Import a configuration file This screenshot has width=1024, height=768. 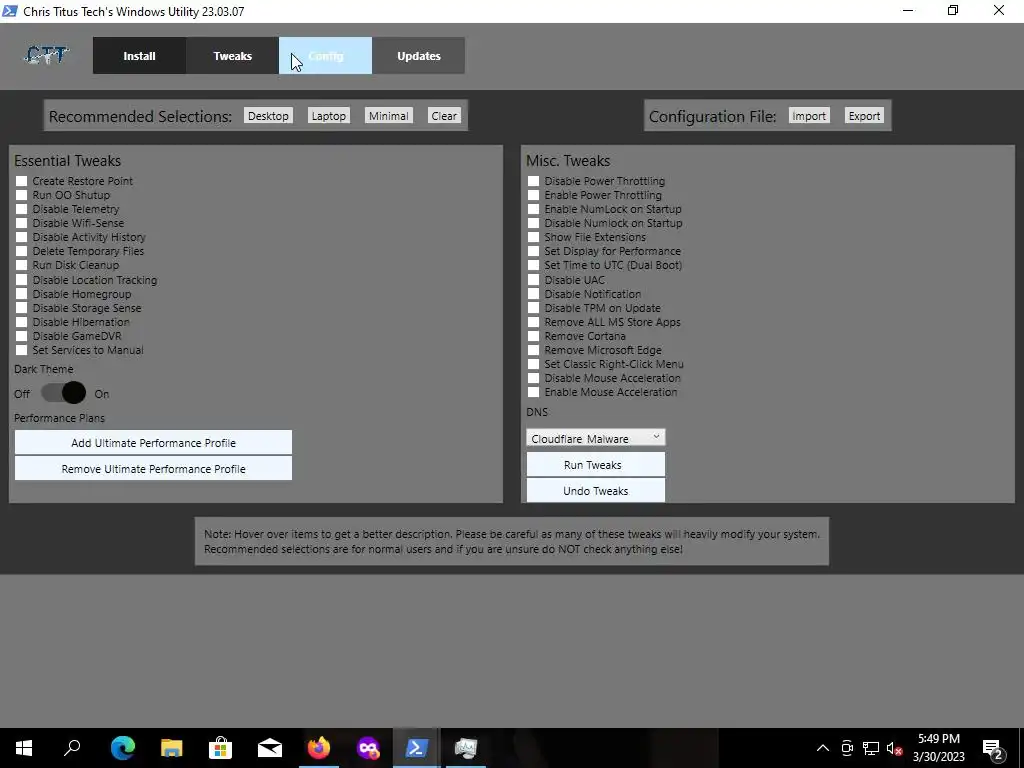tap(809, 116)
